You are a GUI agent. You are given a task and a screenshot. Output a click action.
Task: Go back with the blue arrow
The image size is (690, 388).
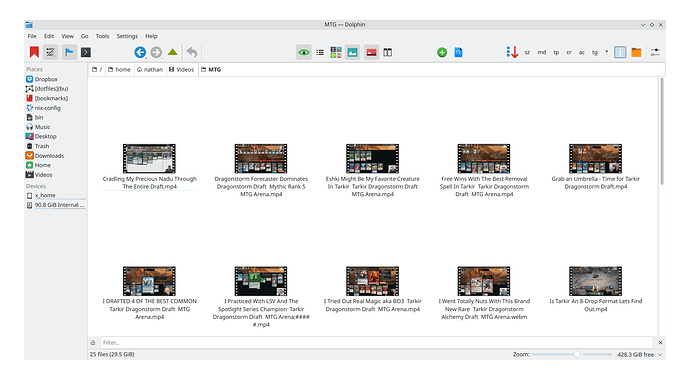(x=140, y=52)
